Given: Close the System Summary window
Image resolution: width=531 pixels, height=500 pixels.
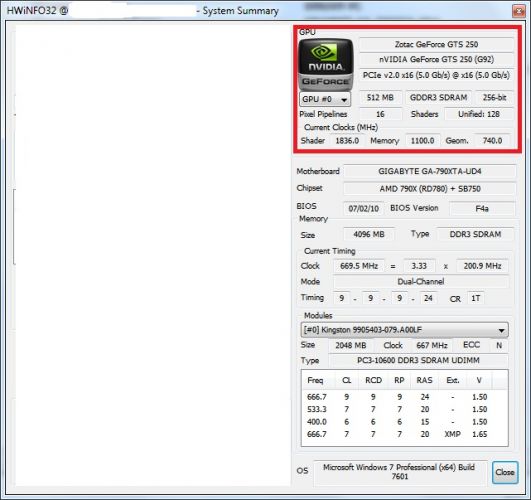Looking at the screenshot, I should point(518,11).
